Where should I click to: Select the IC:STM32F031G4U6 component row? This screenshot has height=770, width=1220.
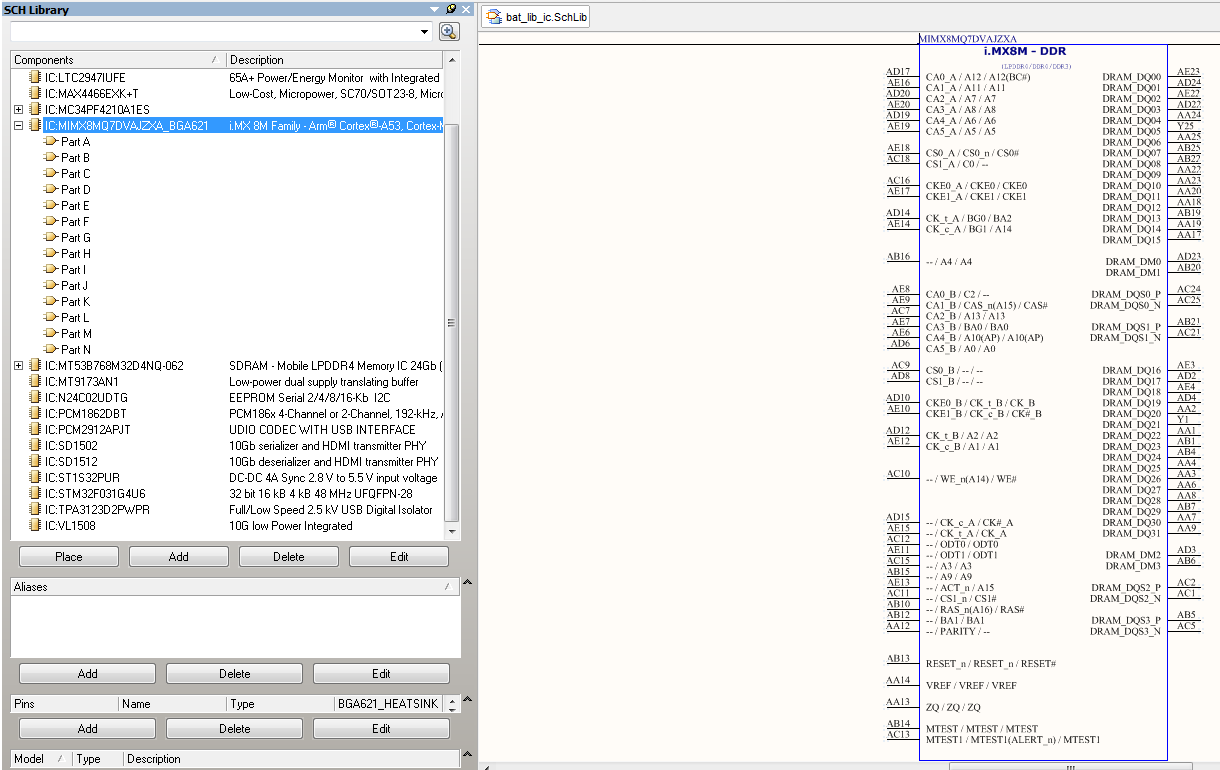coord(227,494)
